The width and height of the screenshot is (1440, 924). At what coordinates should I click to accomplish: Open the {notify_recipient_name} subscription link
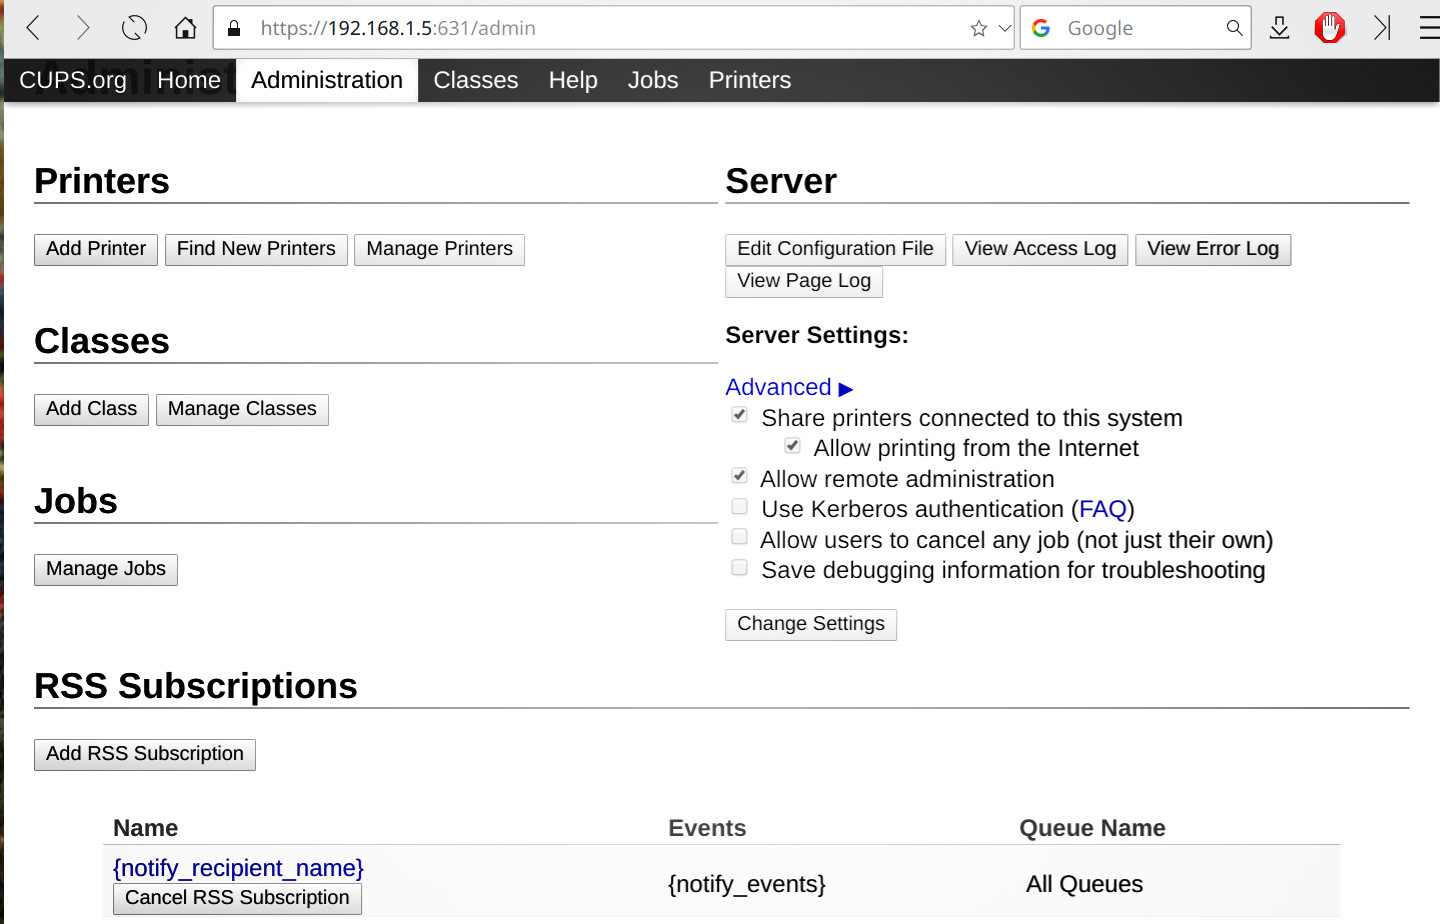[x=238, y=867]
